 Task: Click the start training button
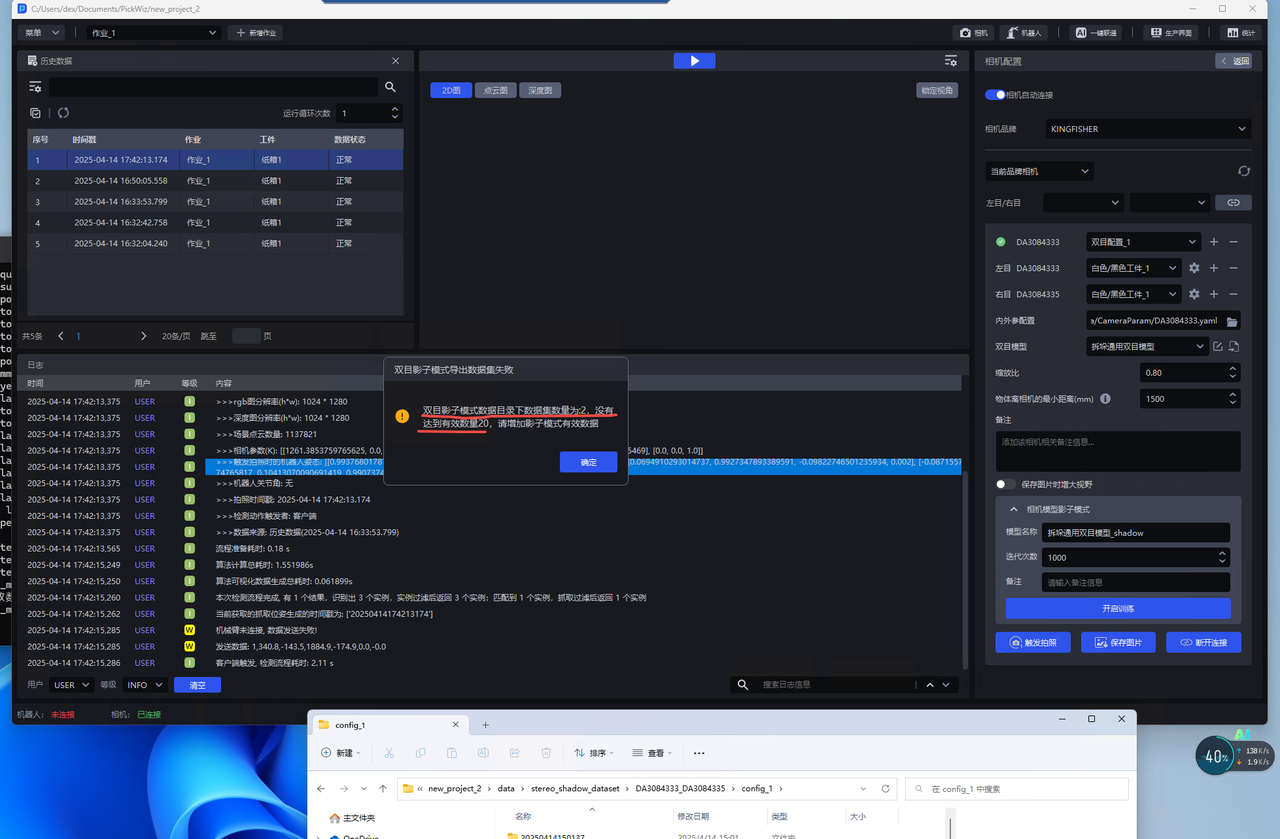pos(1117,608)
